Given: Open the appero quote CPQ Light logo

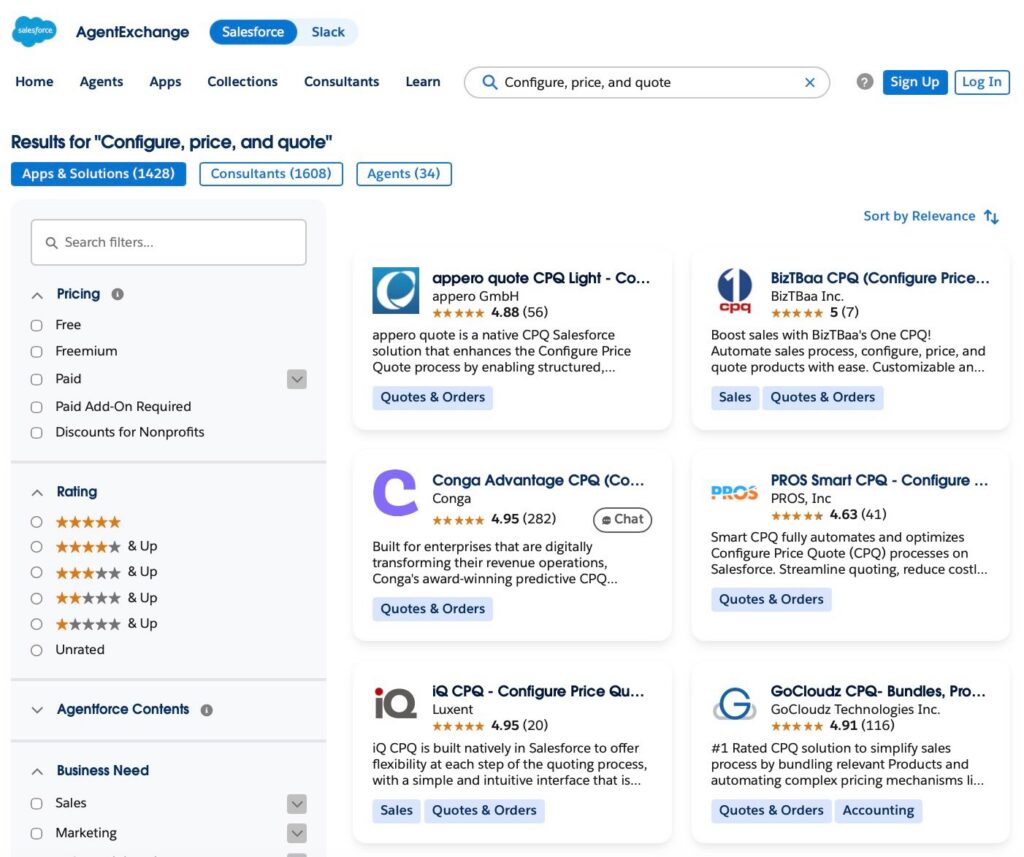Looking at the screenshot, I should 396,290.
